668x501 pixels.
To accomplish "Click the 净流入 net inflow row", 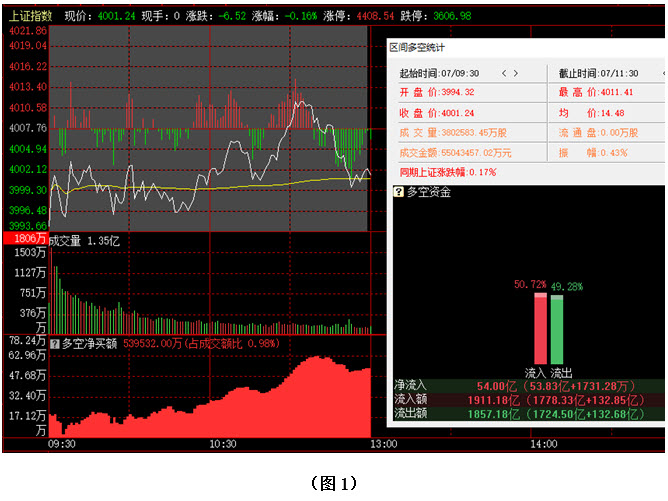I will pyautogui.click(x=530, y=384).
